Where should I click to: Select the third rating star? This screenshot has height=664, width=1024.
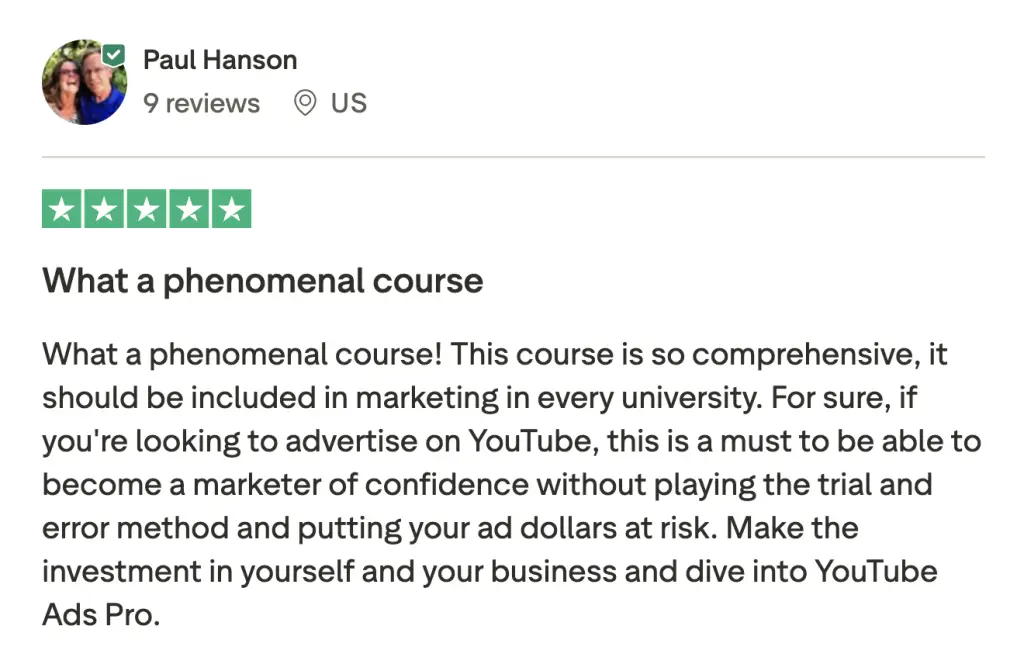click(x=146, y=209)
